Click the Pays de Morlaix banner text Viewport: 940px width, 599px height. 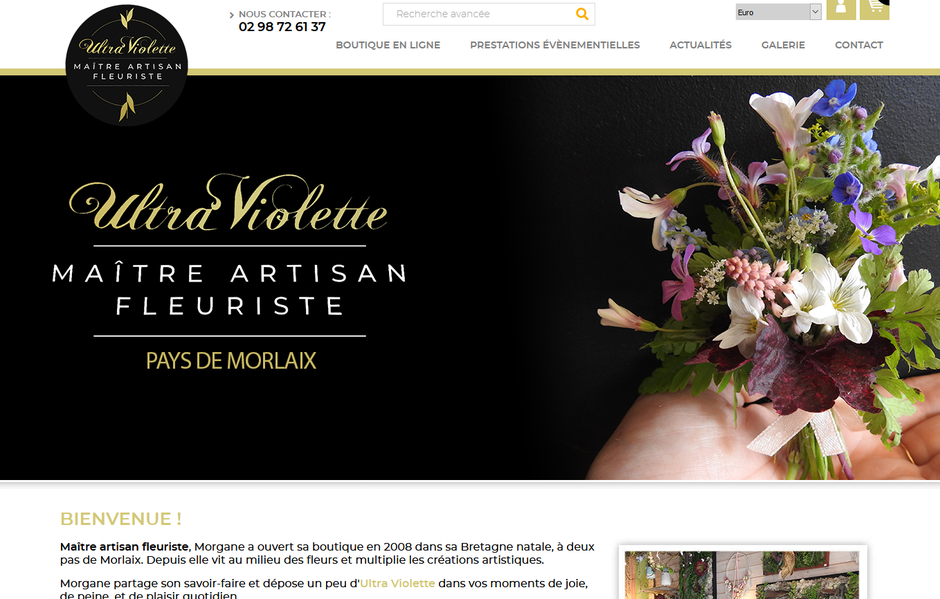pyautogui.click(x=231, y=361)
